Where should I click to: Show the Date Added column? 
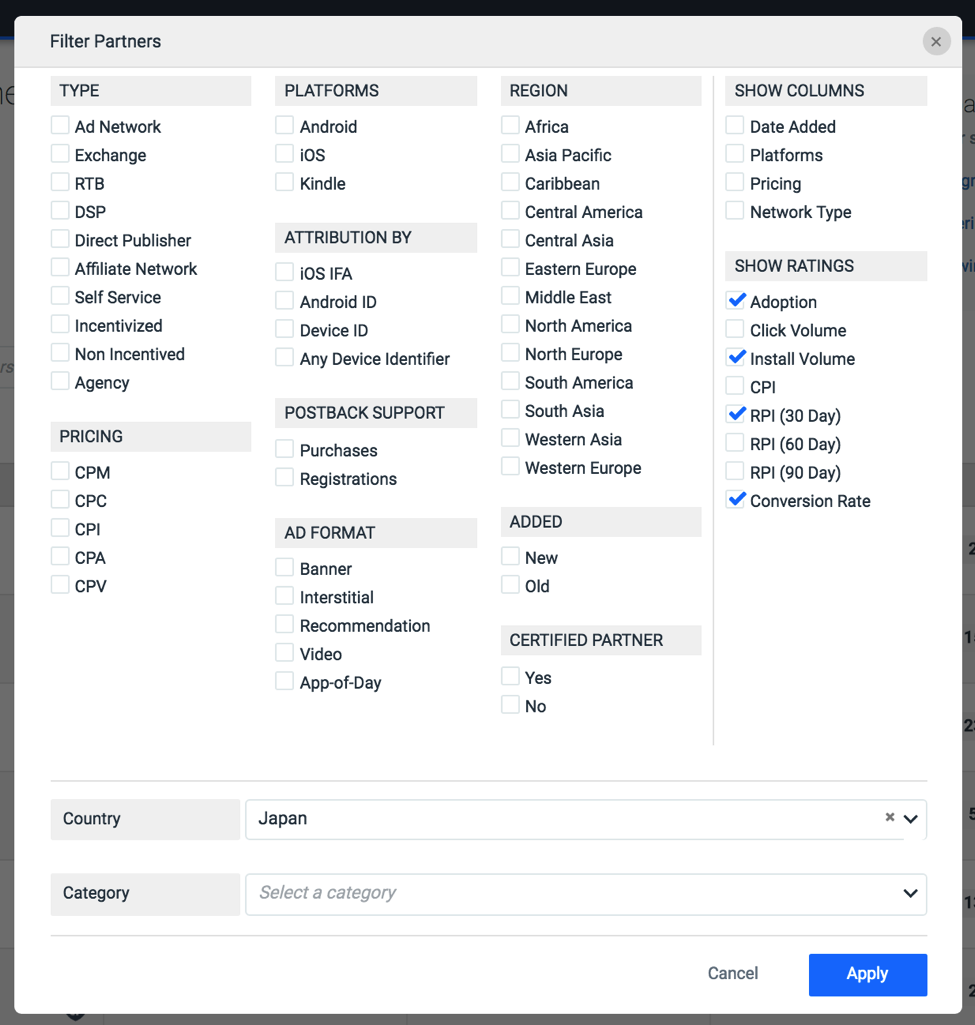(x=736, y=126)
